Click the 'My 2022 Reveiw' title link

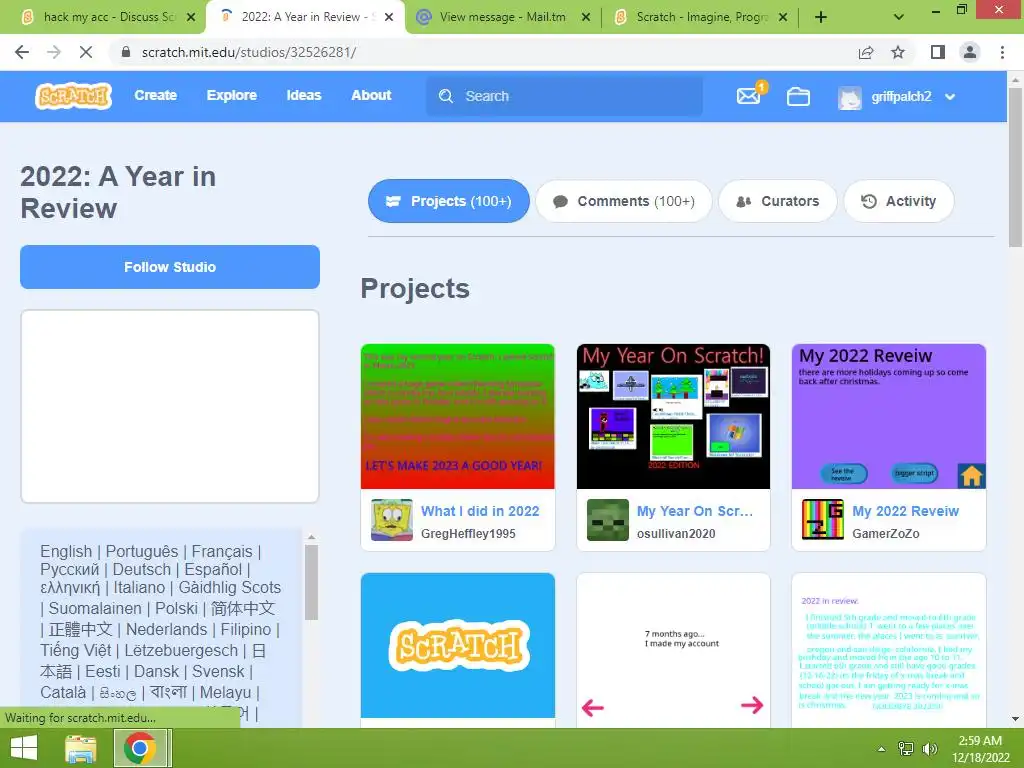coord(905,511)
